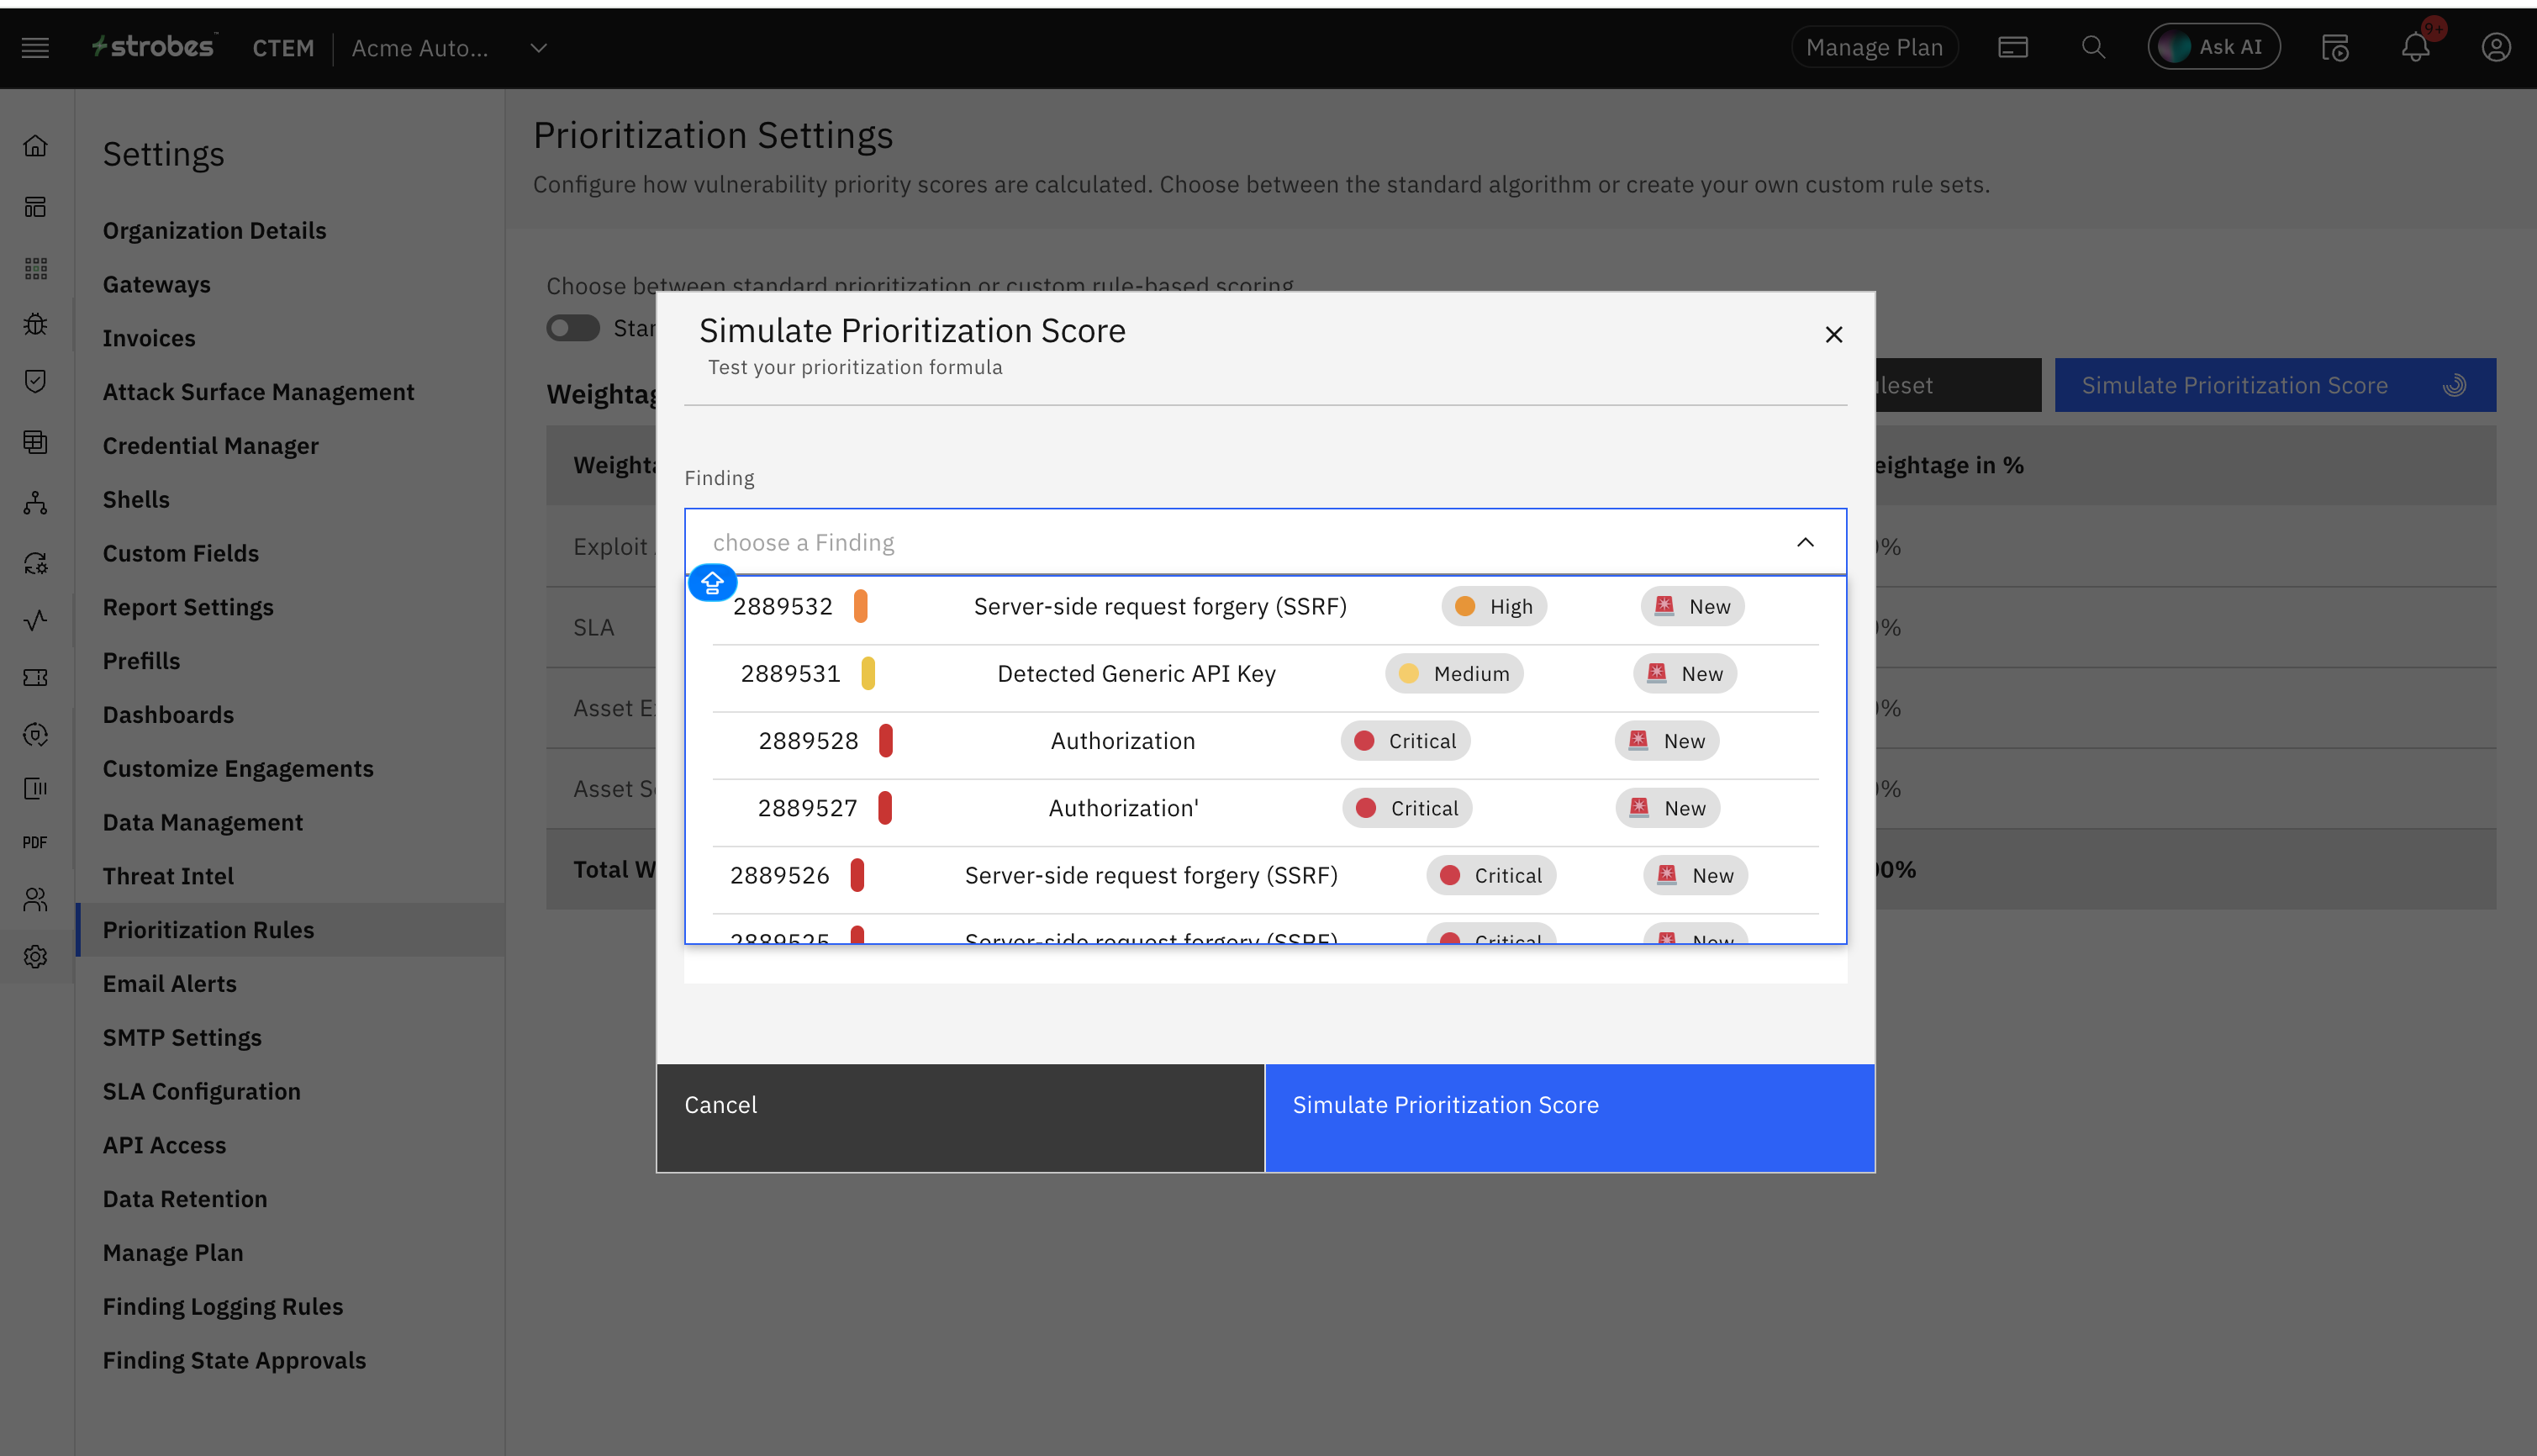
Task: Open the hamburger menu icon
Action: point(35,48)
